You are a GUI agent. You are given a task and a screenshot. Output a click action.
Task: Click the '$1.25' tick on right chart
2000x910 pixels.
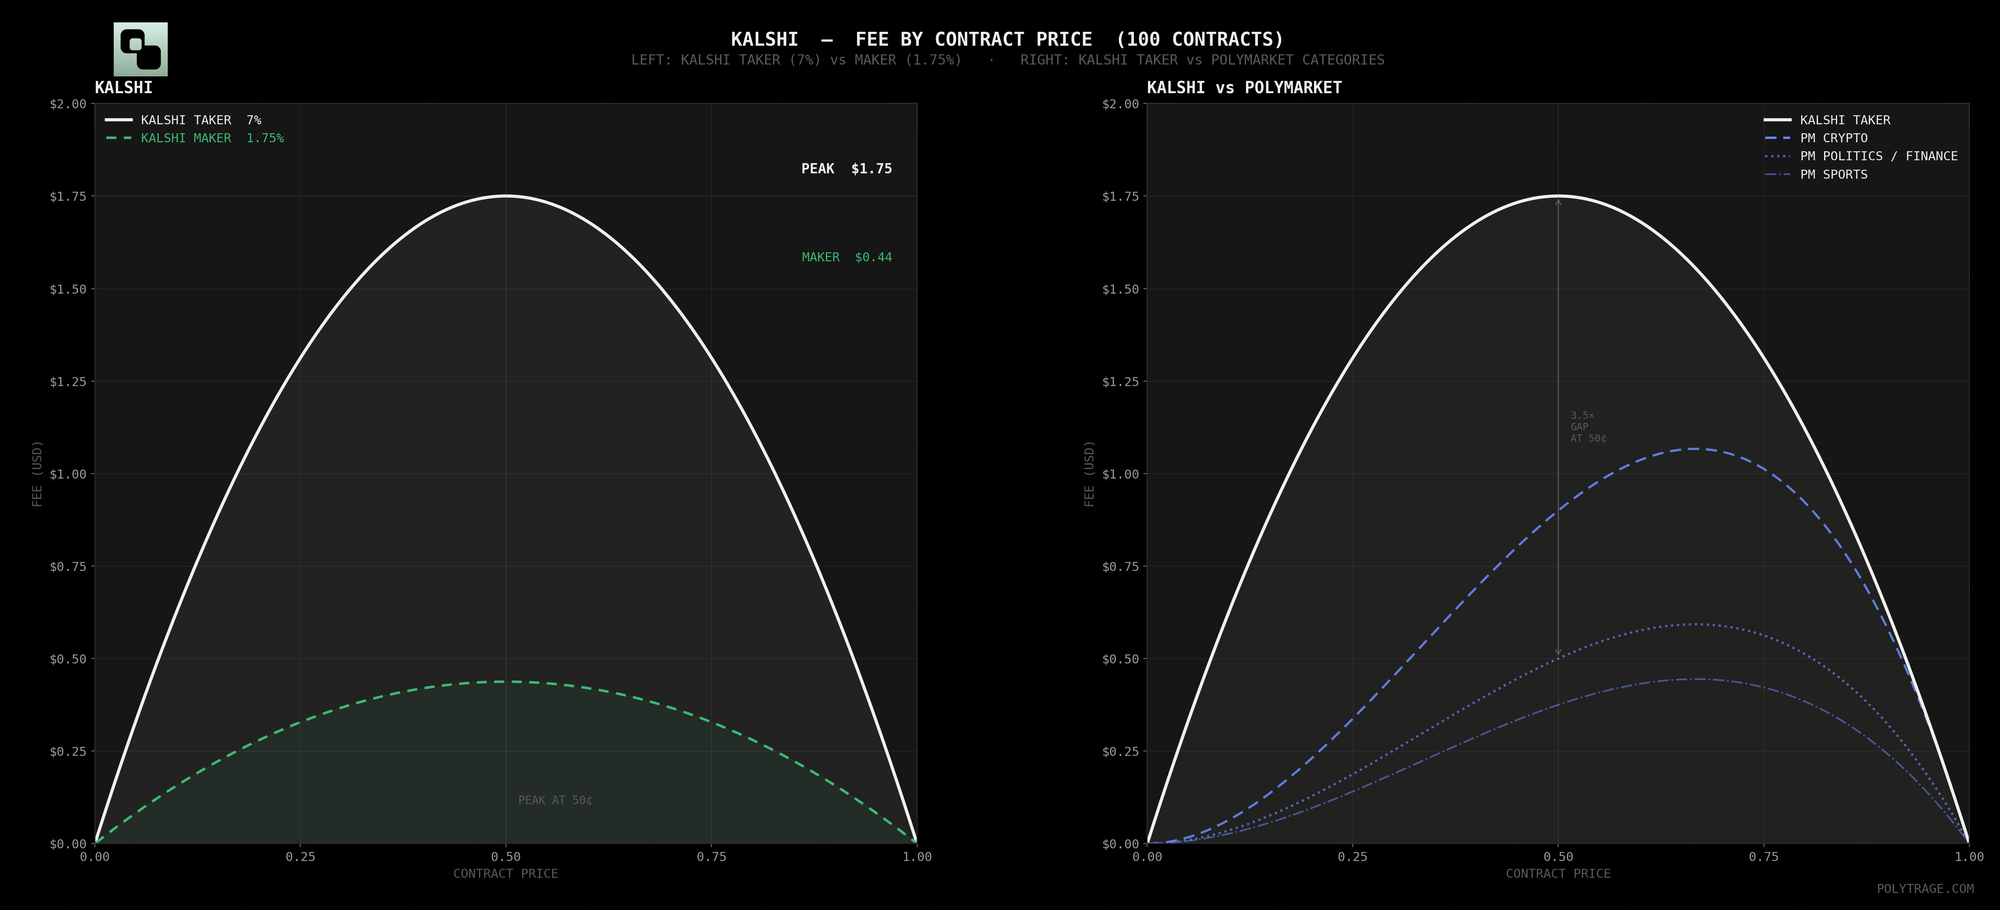(x=1121, y=381)
